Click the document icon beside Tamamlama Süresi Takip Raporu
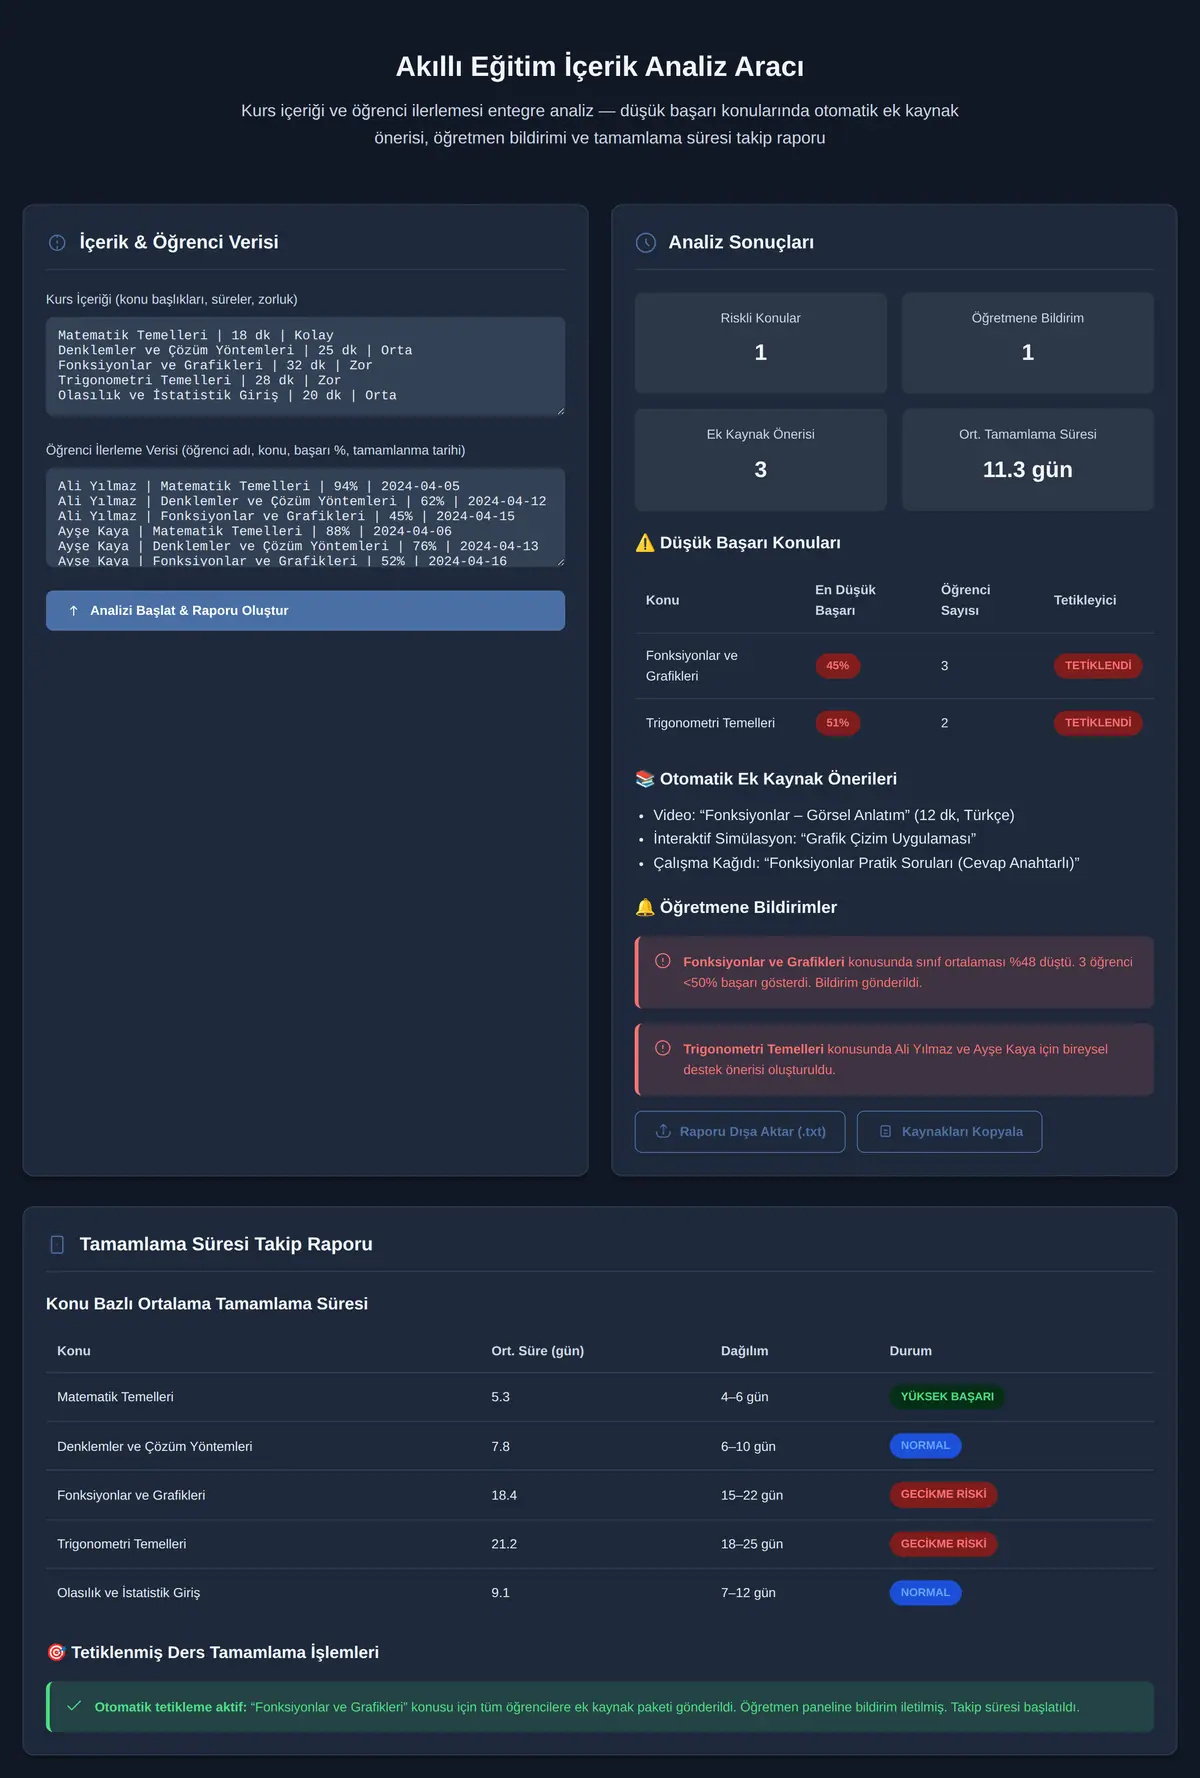This screenshot has width=1200, height=1778. pyautogui.click(x=57, y=1245)
